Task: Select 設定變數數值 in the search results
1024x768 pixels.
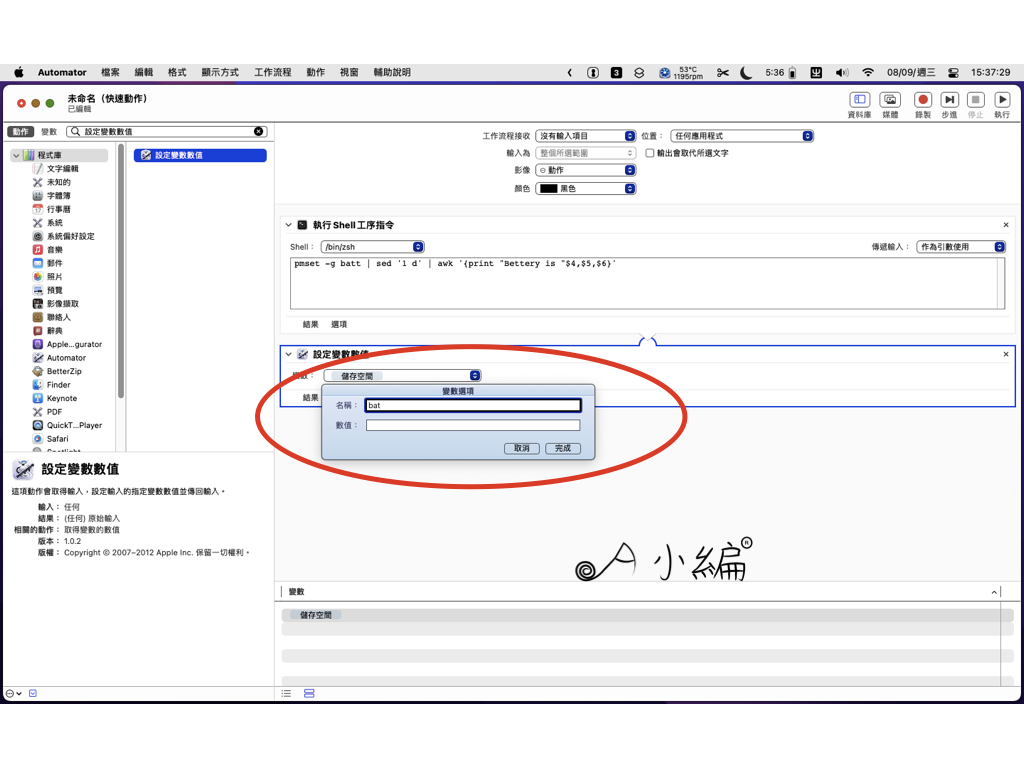Action: click(200, 155)
